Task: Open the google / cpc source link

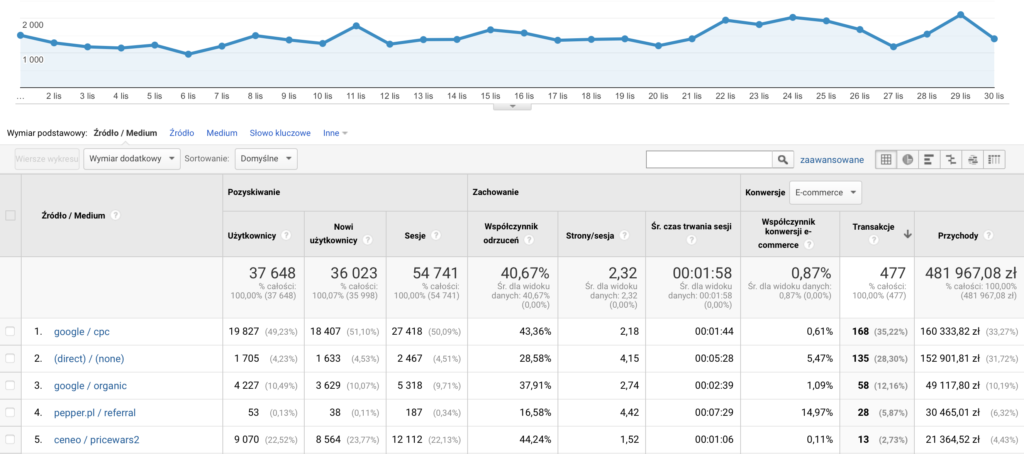Action: tap(82, 332)
